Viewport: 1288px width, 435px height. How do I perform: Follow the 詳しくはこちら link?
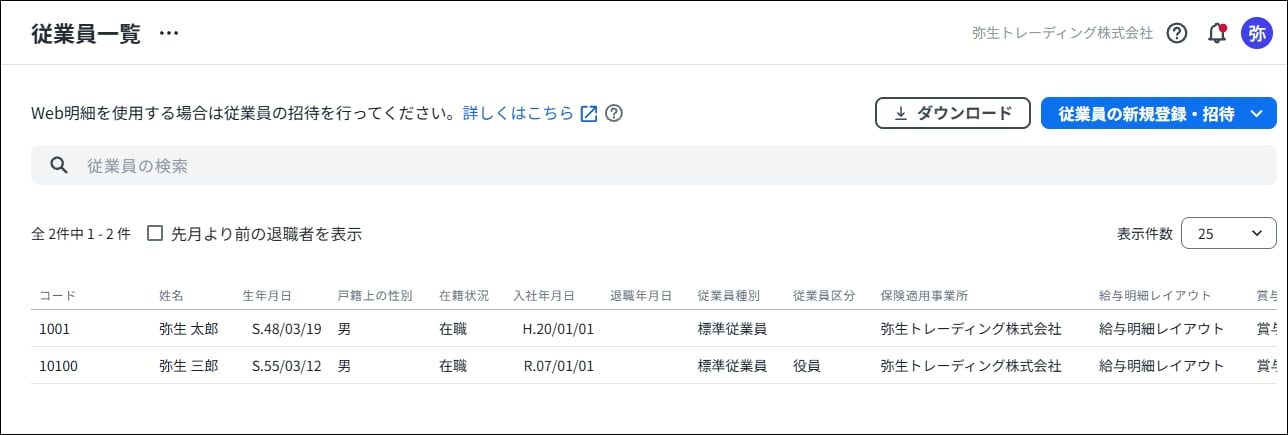click(518, 113)
